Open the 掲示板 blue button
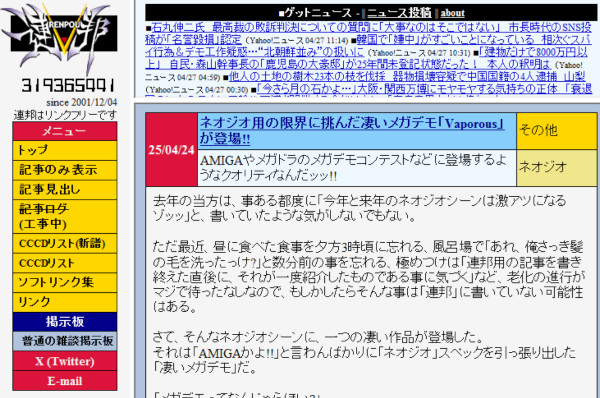600x398 pixels. coord(65,322)
